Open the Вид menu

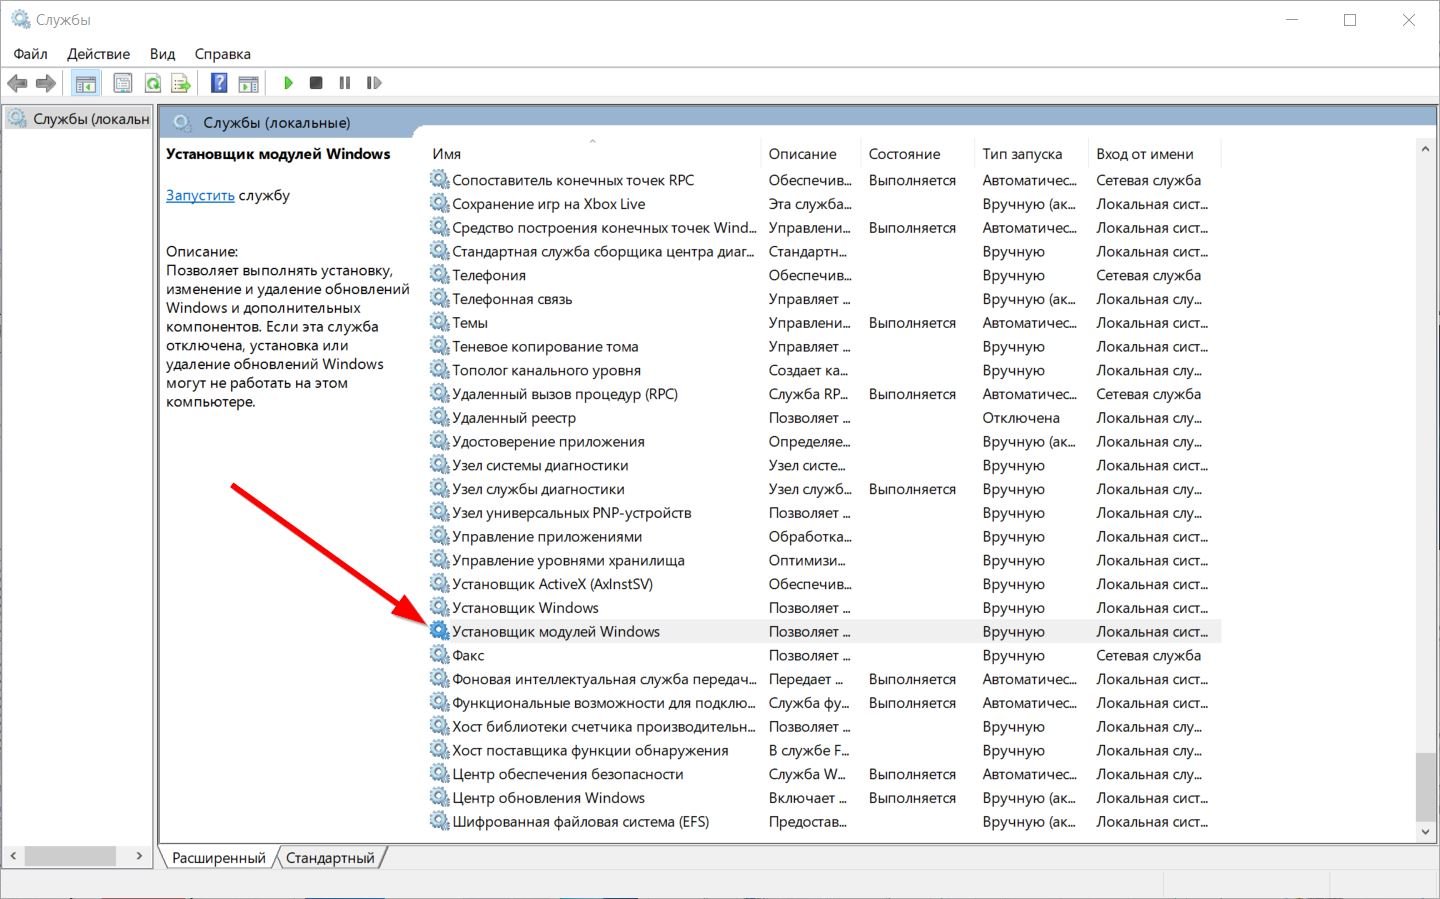tap(162, 54)
